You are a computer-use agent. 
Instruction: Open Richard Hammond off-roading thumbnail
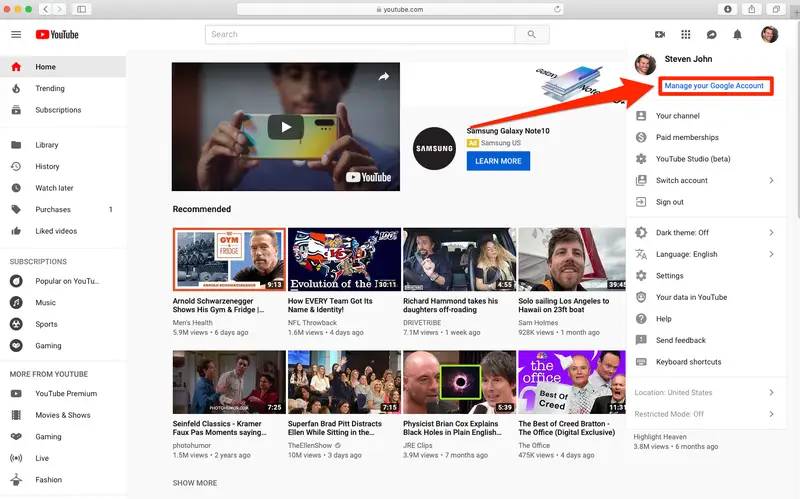pos(459,259)
